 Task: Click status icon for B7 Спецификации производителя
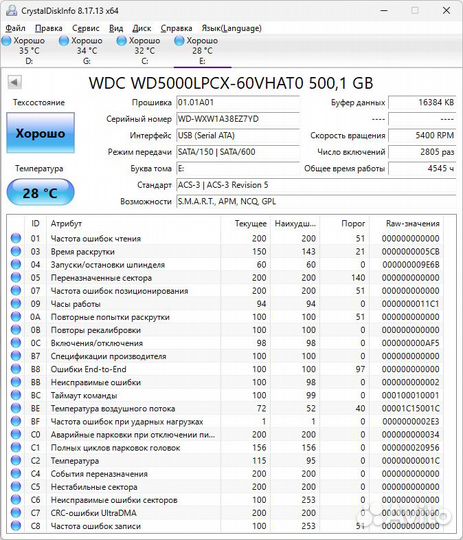pos(16,356)
